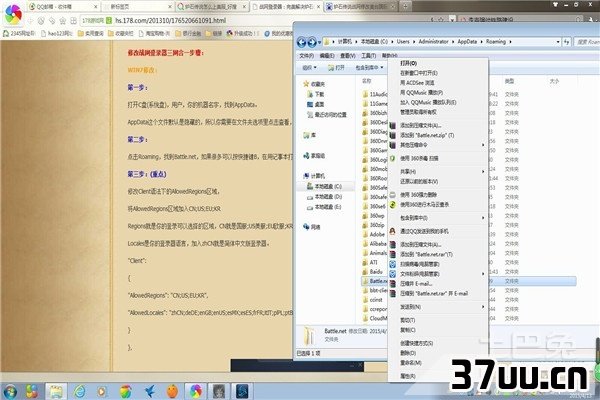
Task: Open the Explorer address bar history dropdown
Action: [558, 42]
